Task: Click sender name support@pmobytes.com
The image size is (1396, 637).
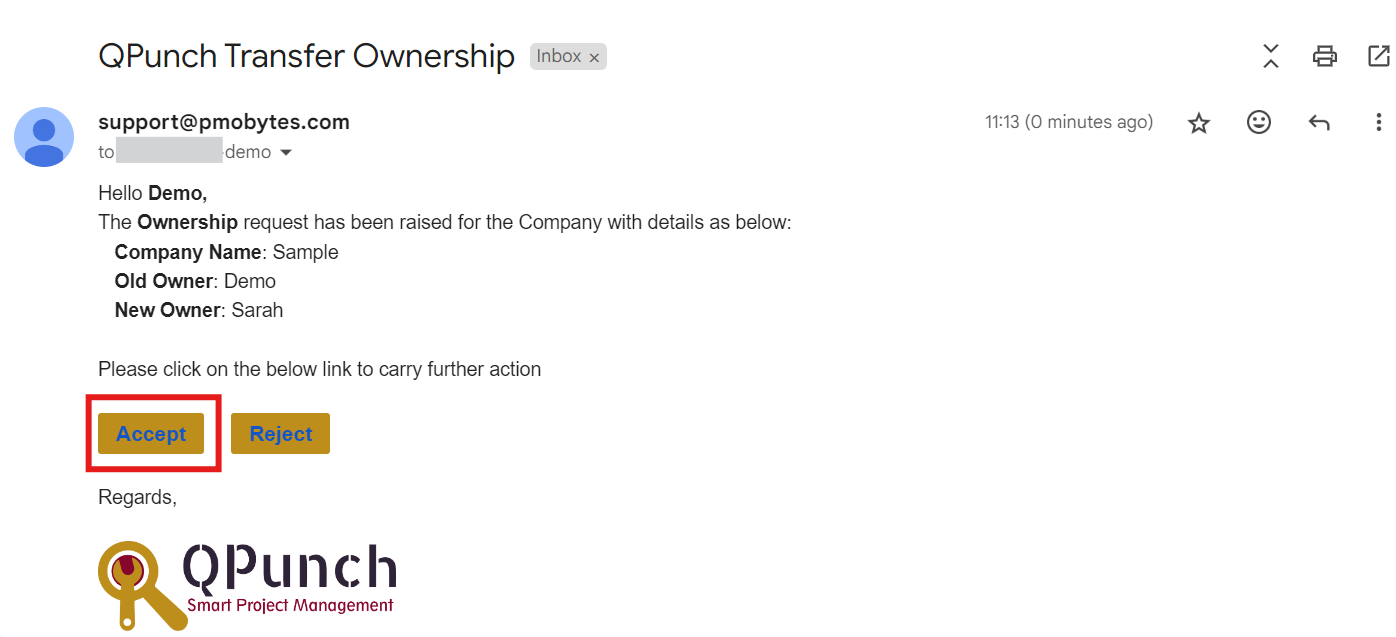Action: [x=224, y=122]
